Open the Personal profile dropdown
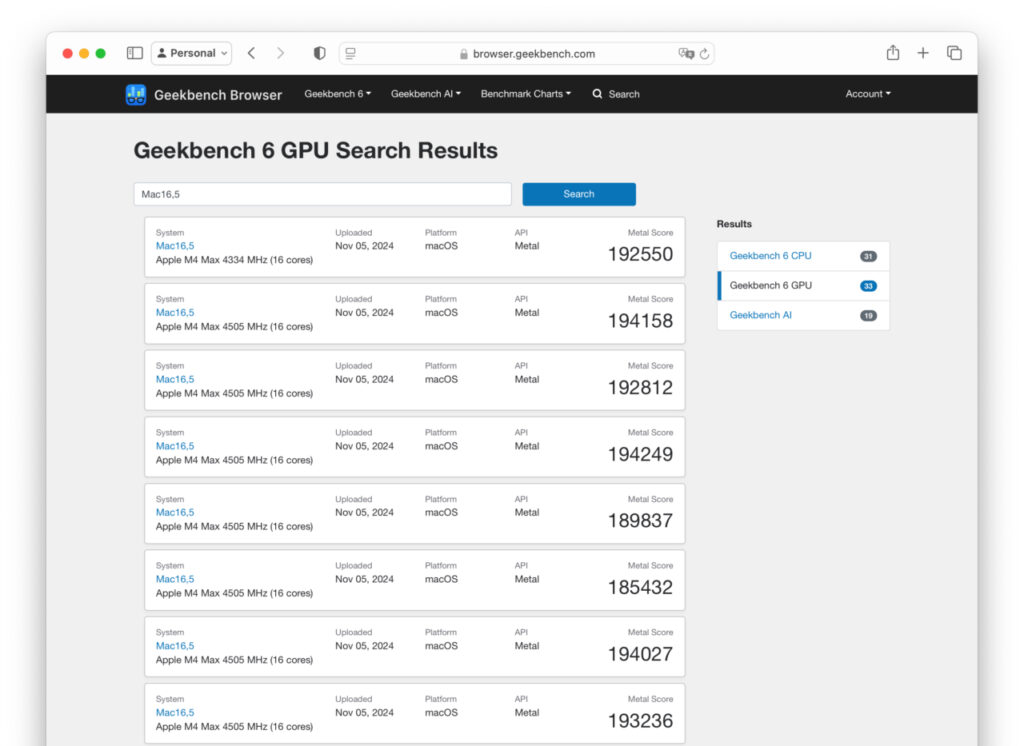Viewport: 1024px width, 746px height. click(x=192, y=53)
